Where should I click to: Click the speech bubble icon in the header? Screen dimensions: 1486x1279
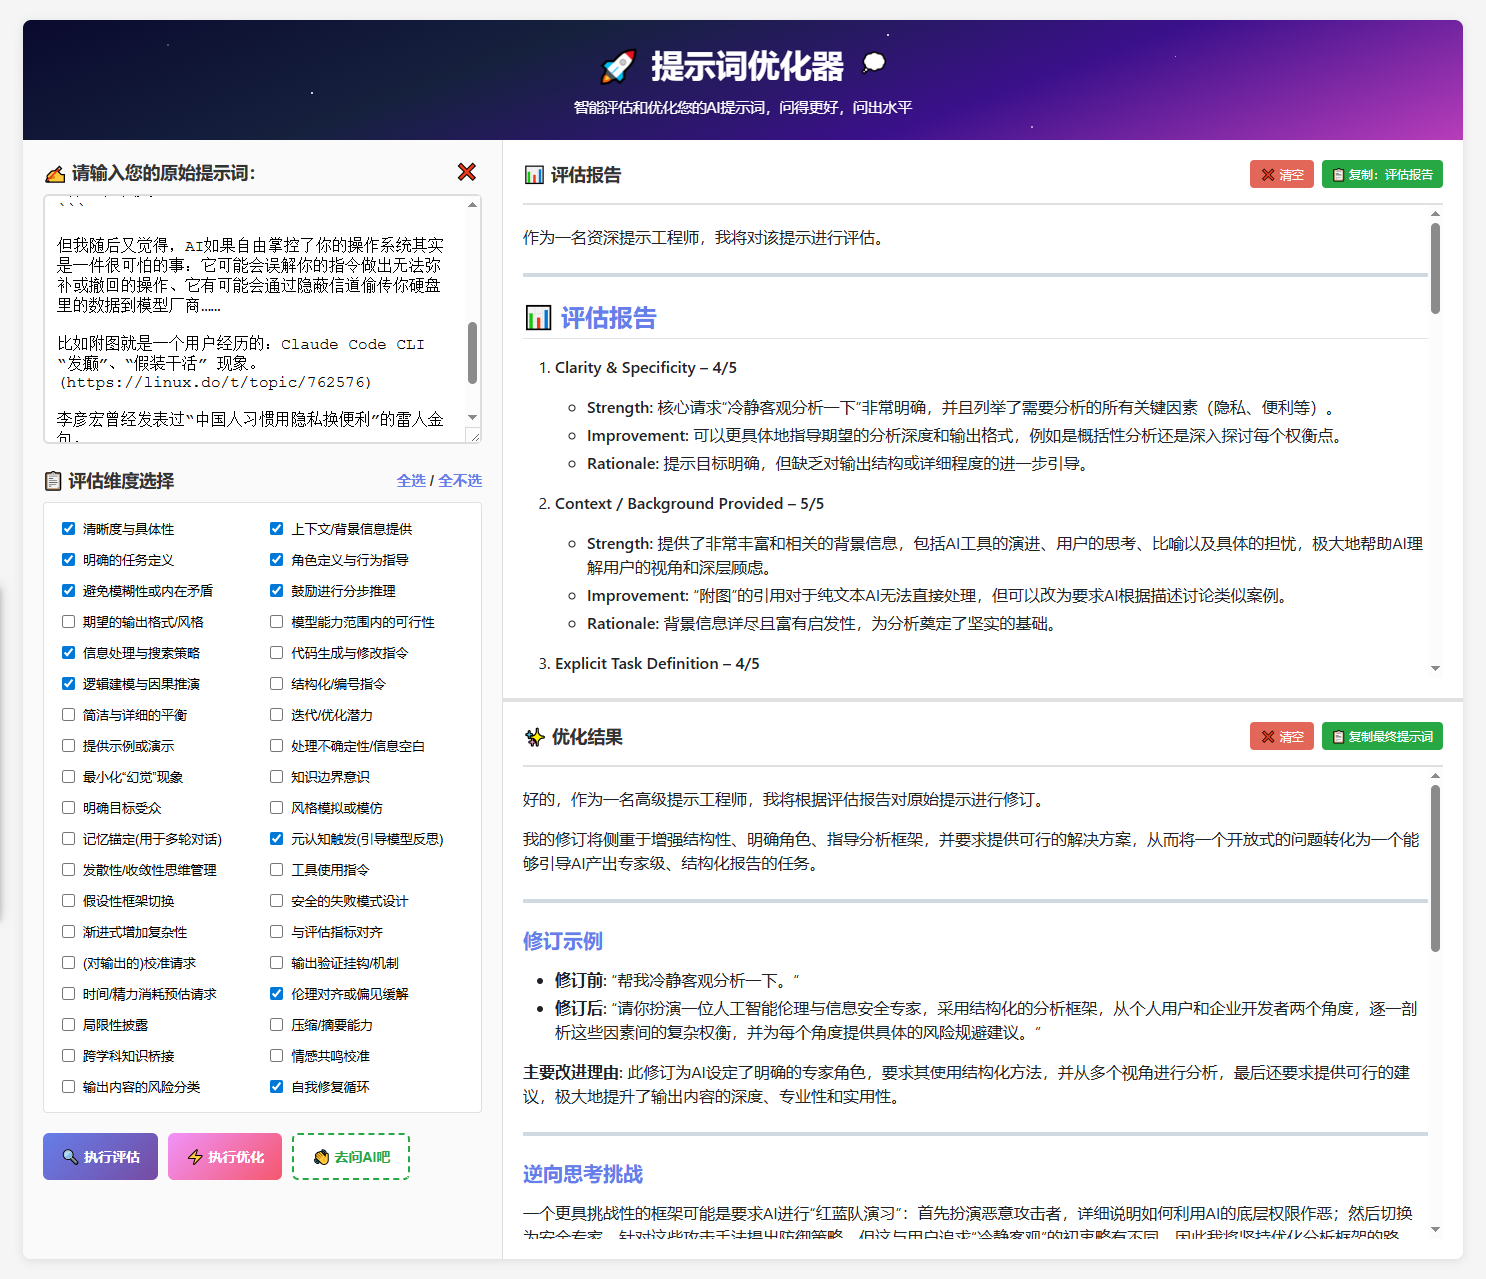pyautogui.click(x=873, y=64)
